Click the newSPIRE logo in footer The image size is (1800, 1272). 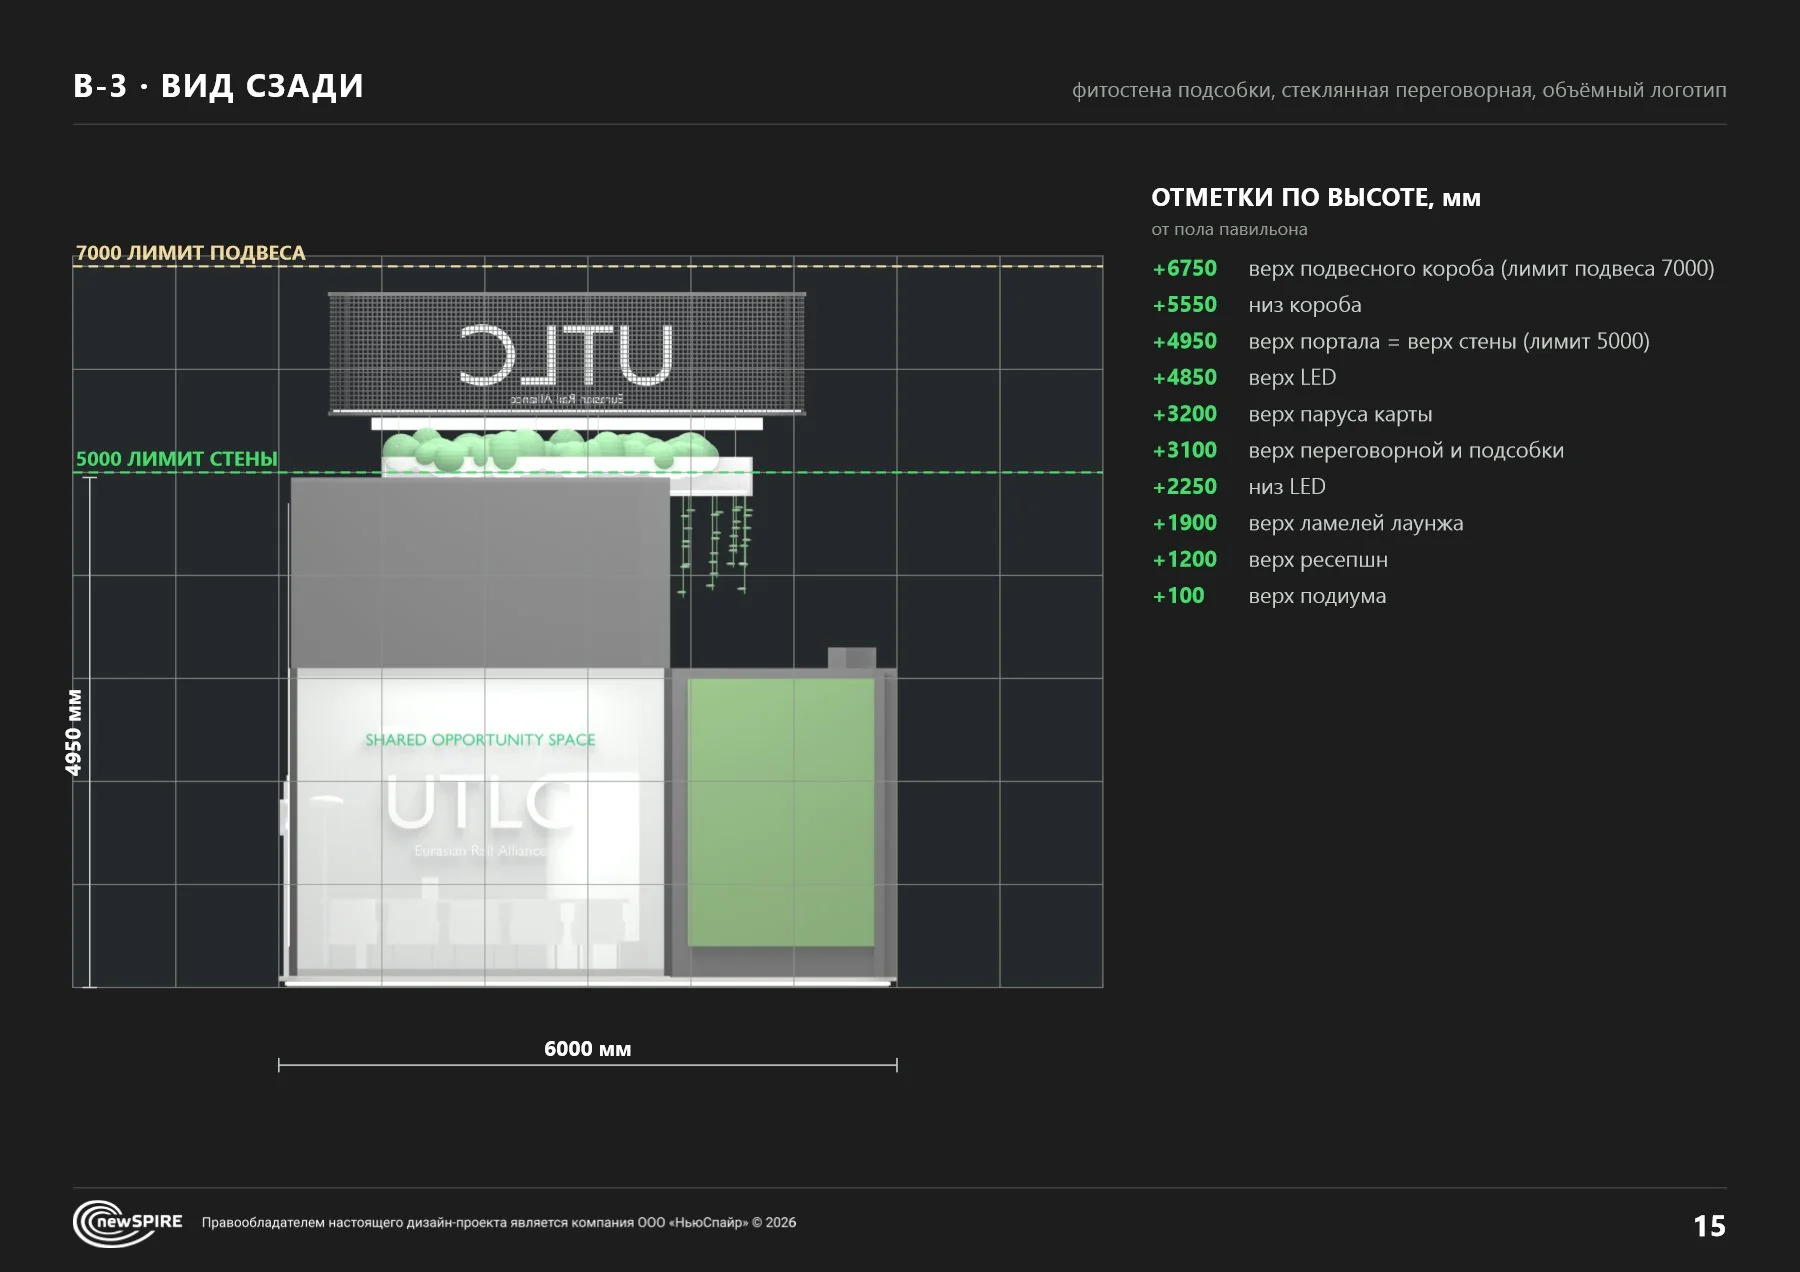tap(127, 1223)
